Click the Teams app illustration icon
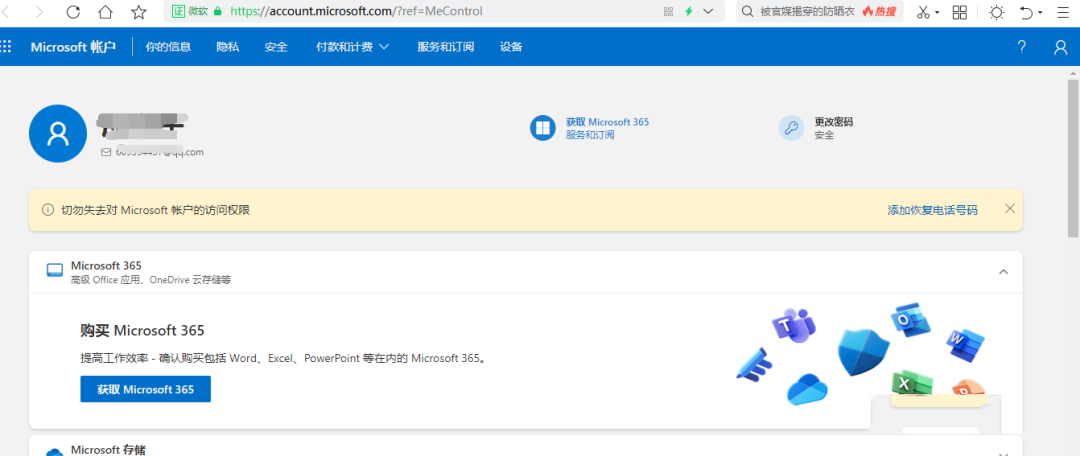The image size is (1080, 456). tap(793, 324)
